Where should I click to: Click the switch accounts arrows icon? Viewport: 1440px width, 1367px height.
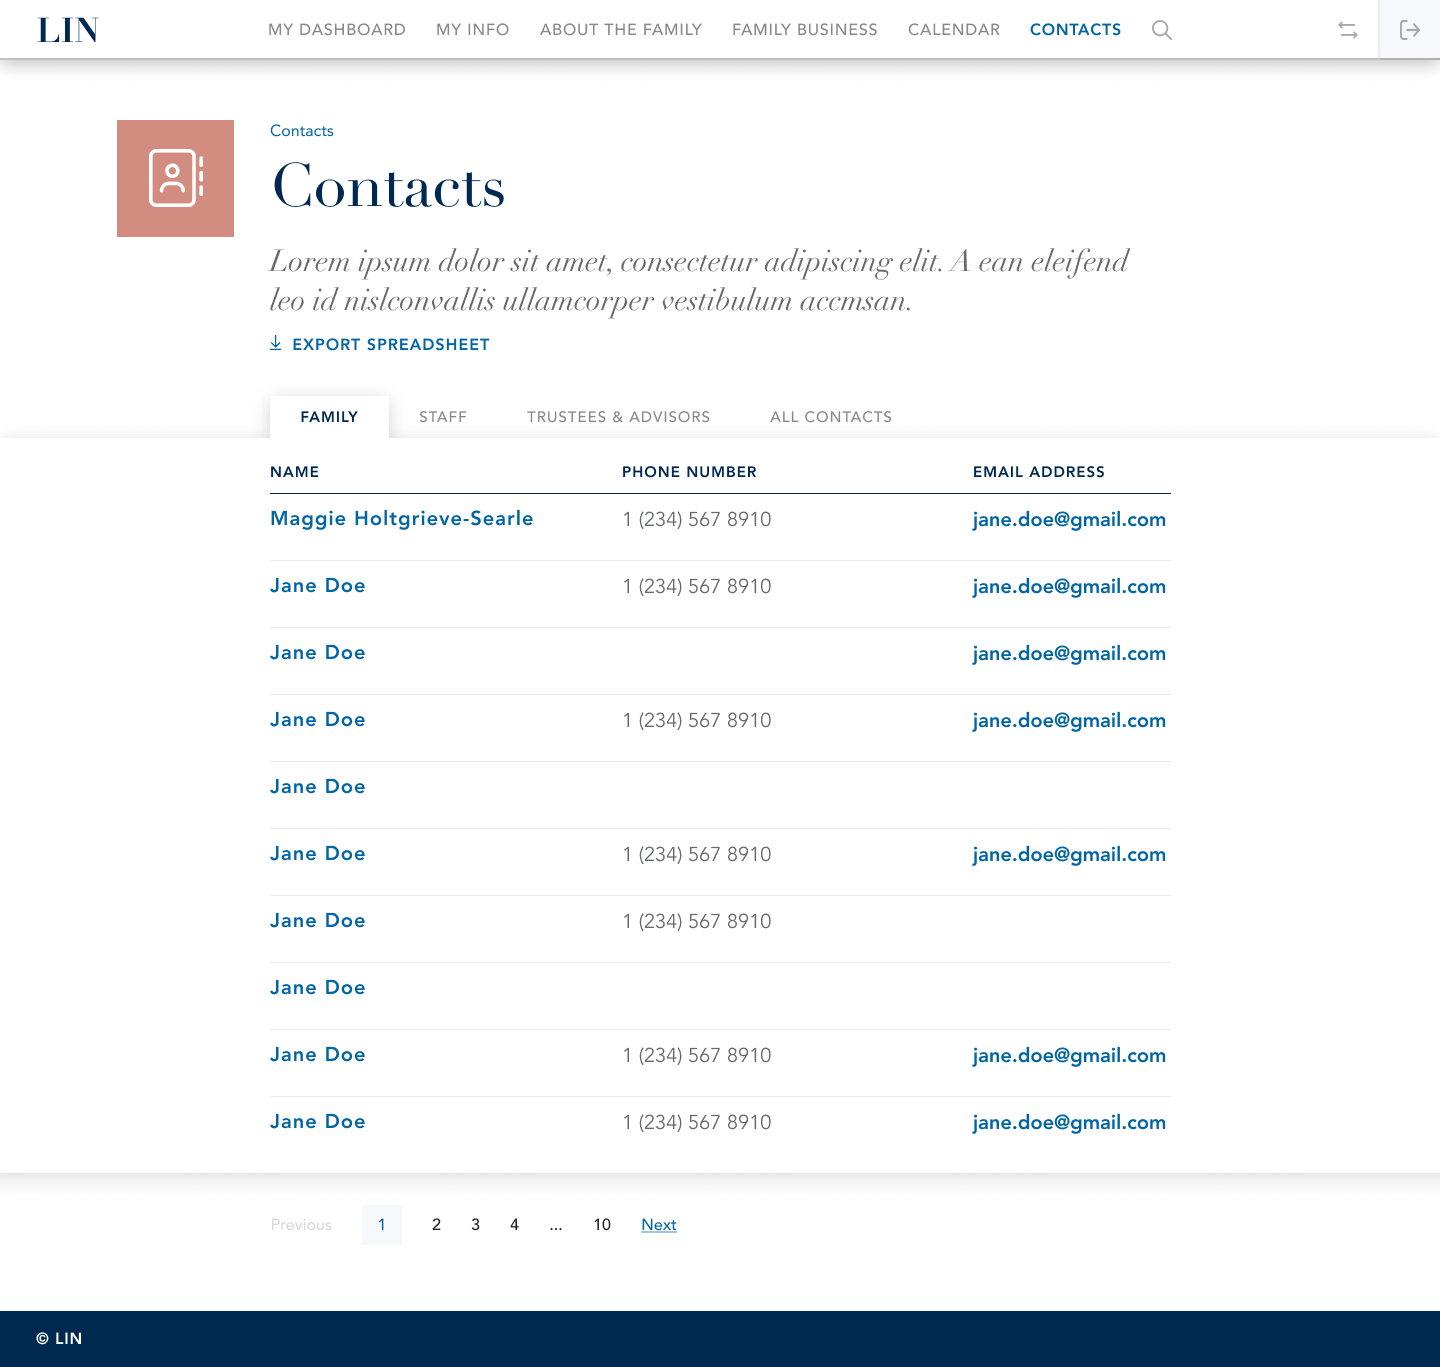click(x=1348, y=29)
